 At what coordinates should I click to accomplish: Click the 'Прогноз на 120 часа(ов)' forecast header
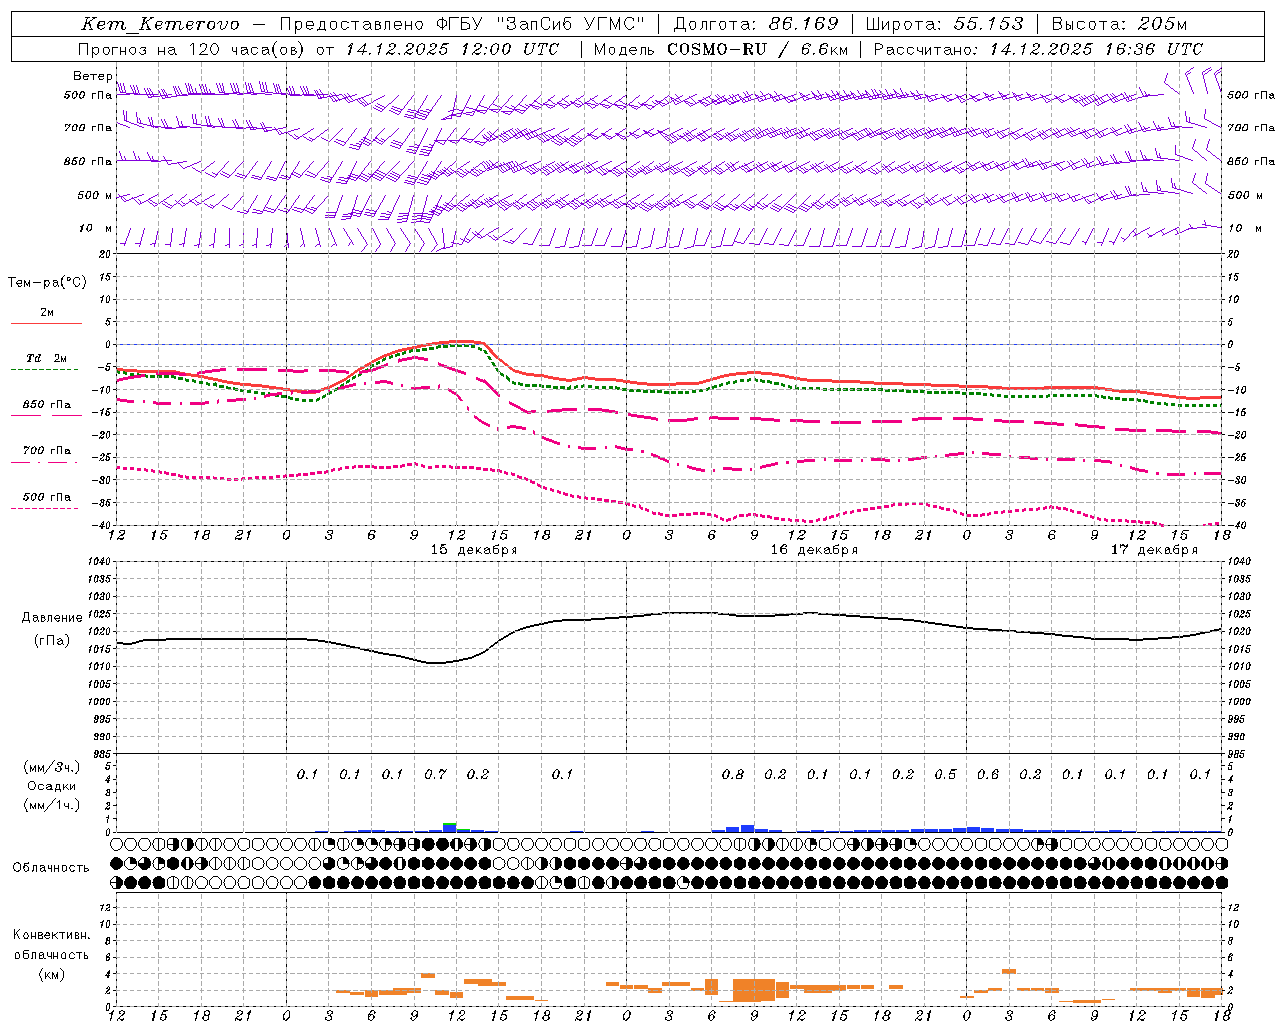pos(191,49)
